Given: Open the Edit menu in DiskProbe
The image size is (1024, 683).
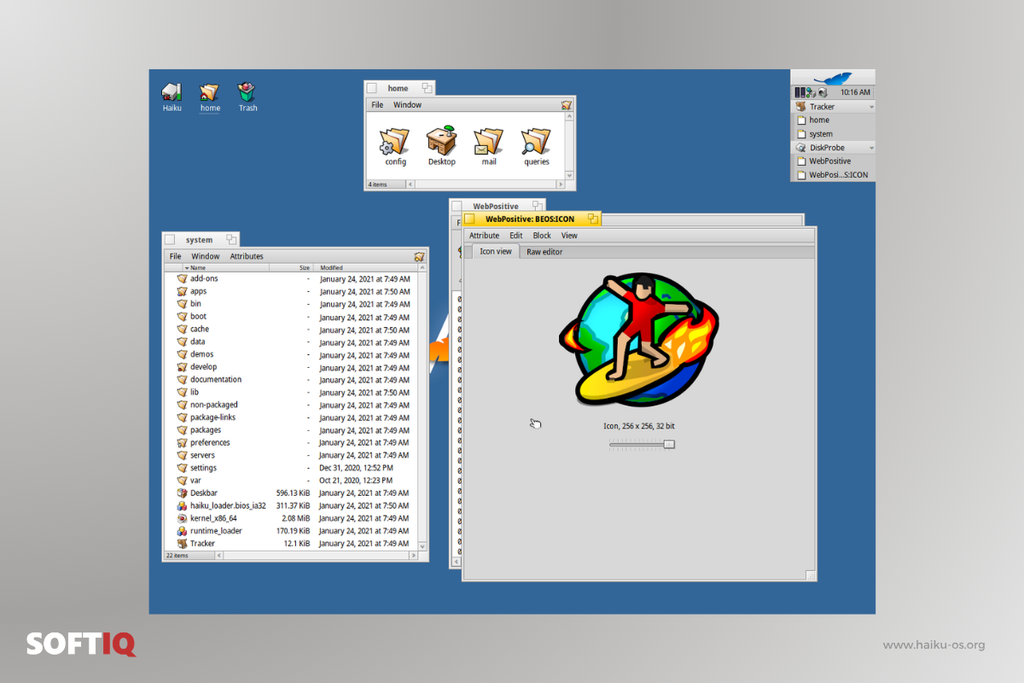Looking at the screenshot, I should coord(516,236).
